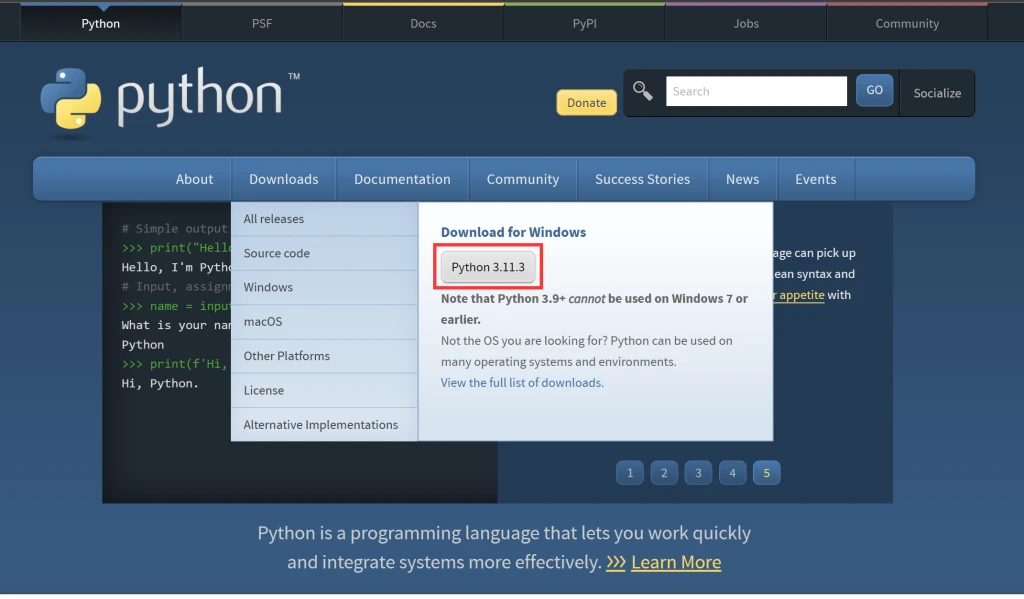Download Python 3.11.3 for Windows
Viewport: 1024px width, 599px height.
point(488,267)
